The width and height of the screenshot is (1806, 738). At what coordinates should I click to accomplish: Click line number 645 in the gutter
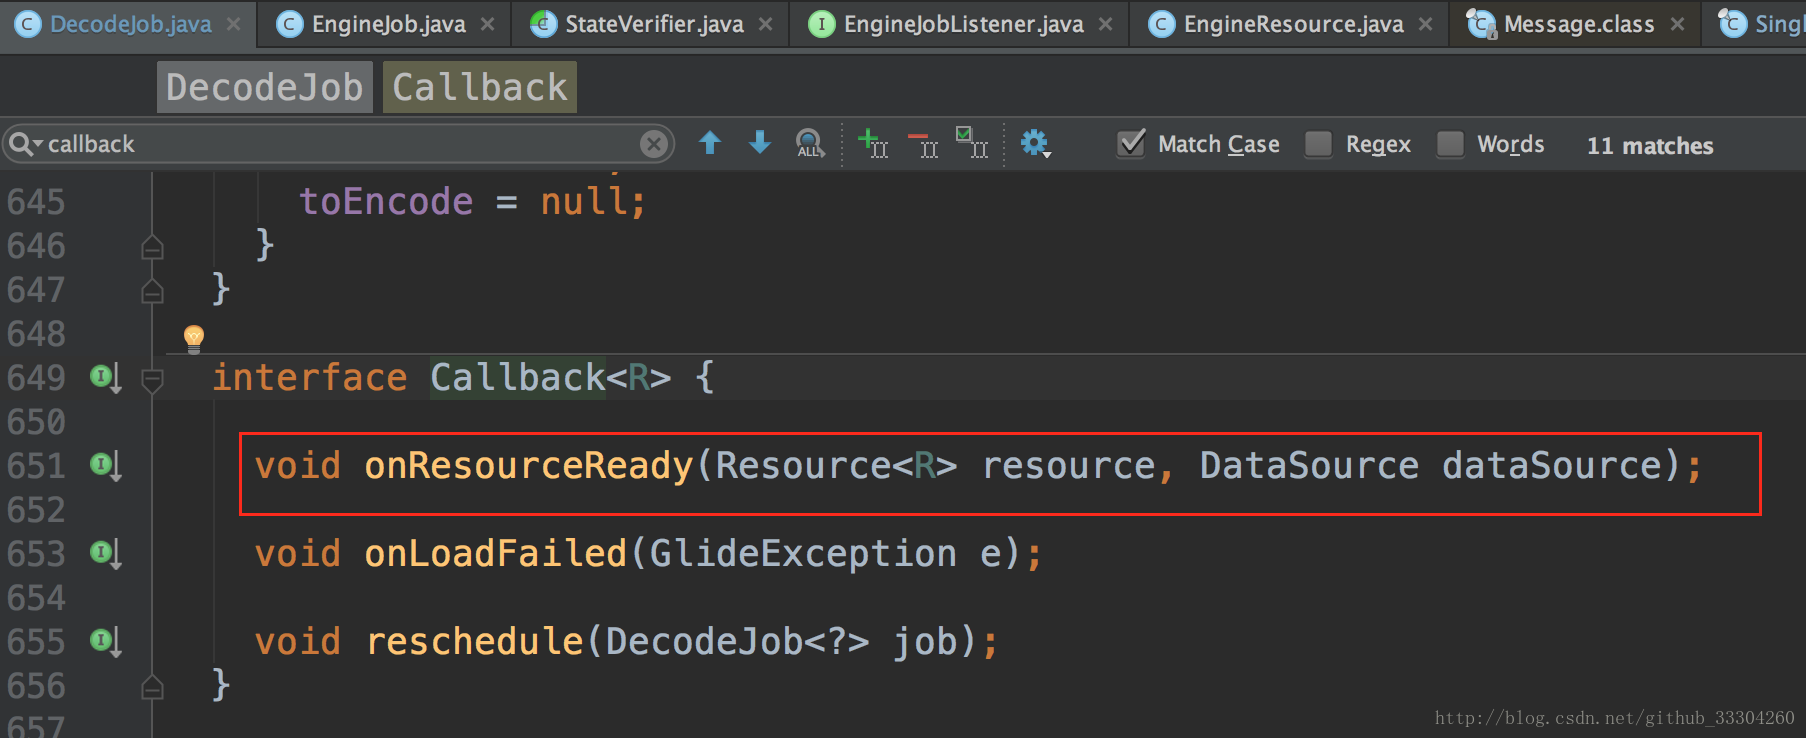[x=36, y=203]
